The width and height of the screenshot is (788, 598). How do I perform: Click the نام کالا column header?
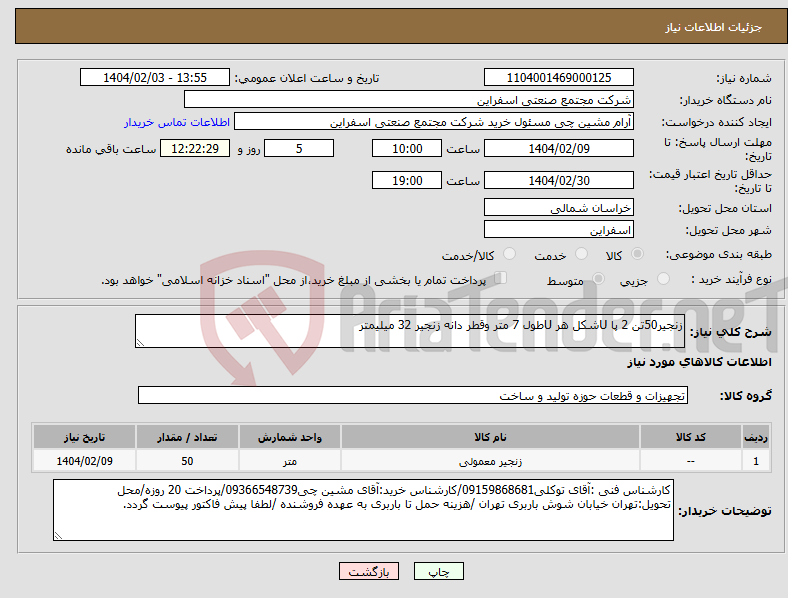(490, 437)
